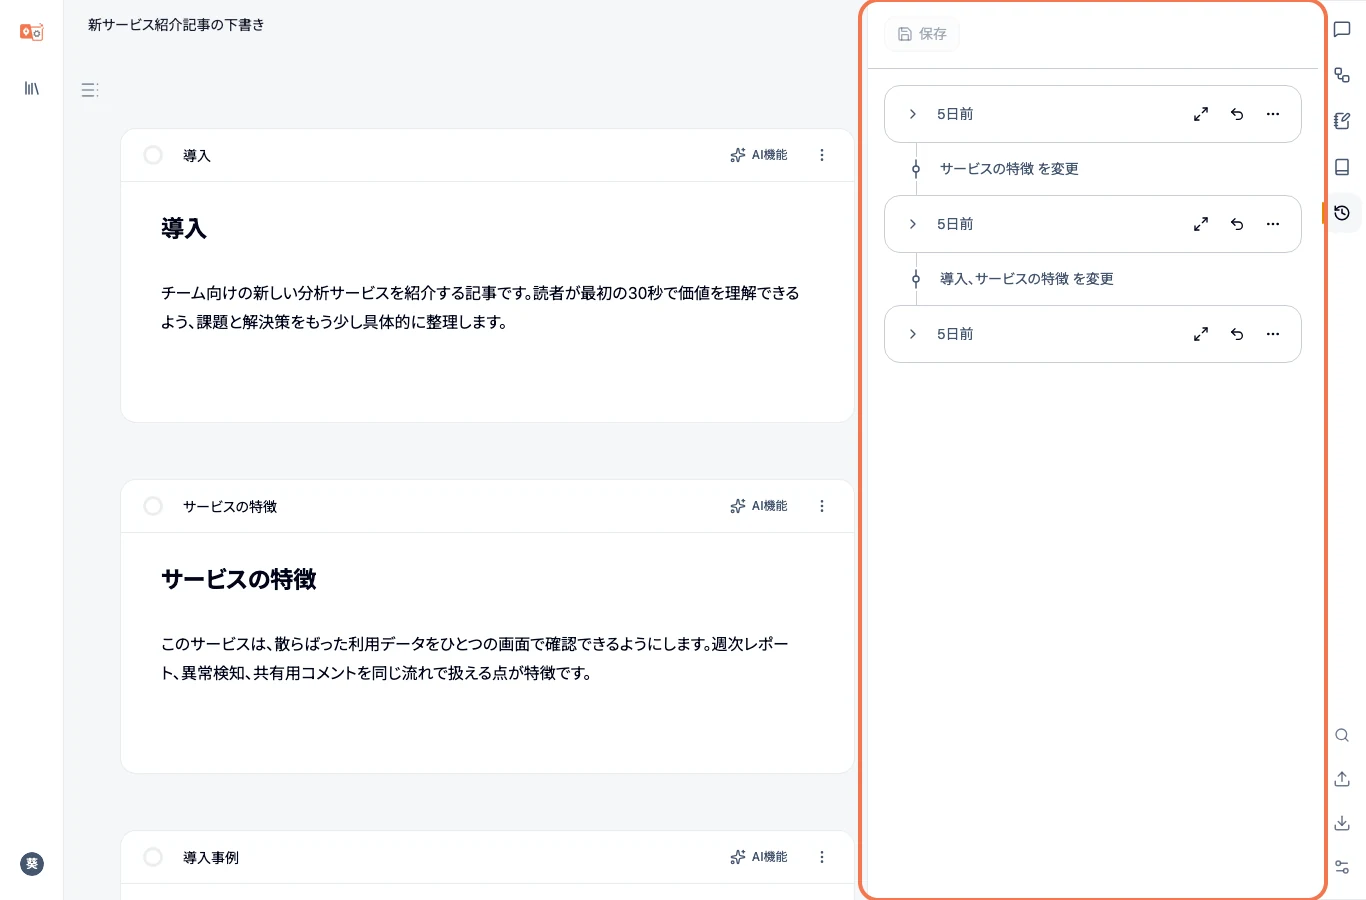Image resolution: width=1366 pixels, height=900 pixels.
Task: Click the サービスの特徴 heading in editor
Action: [239, 580]
